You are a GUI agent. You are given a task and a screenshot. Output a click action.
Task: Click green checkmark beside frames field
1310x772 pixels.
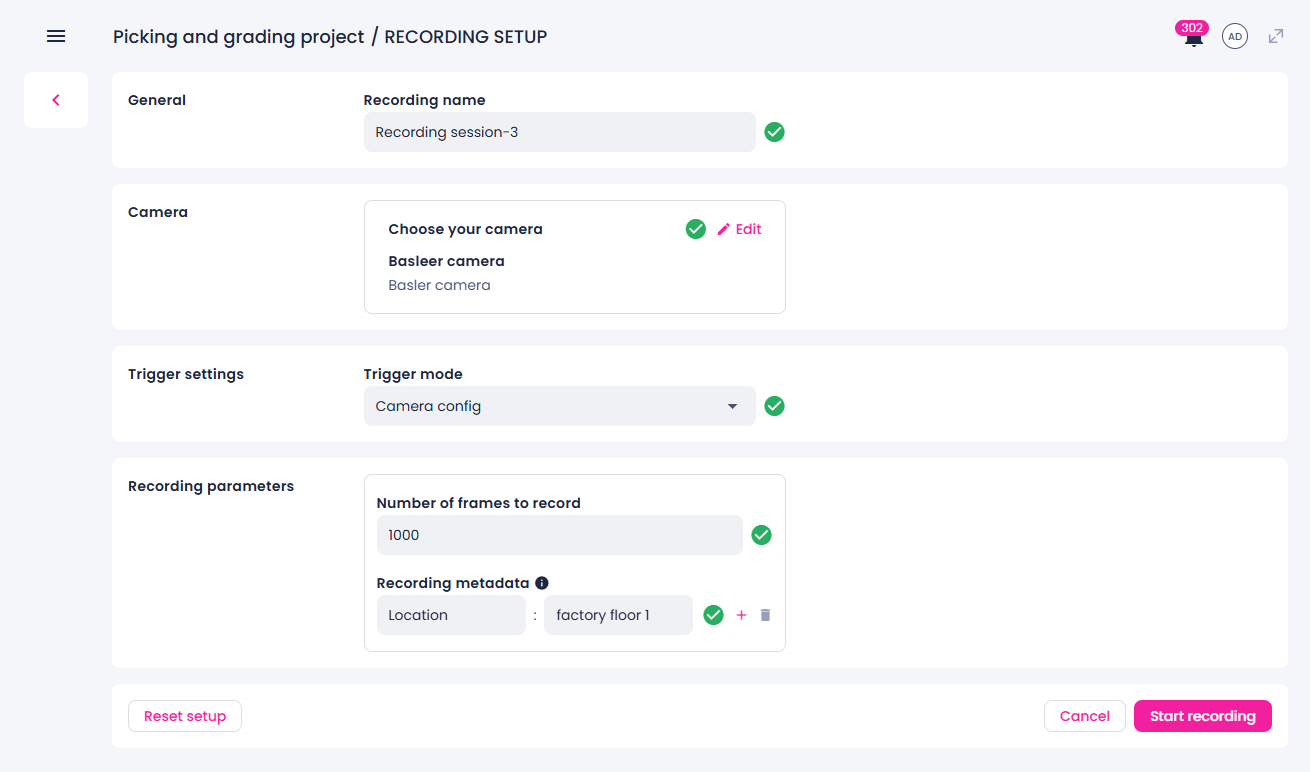point(761,535)
